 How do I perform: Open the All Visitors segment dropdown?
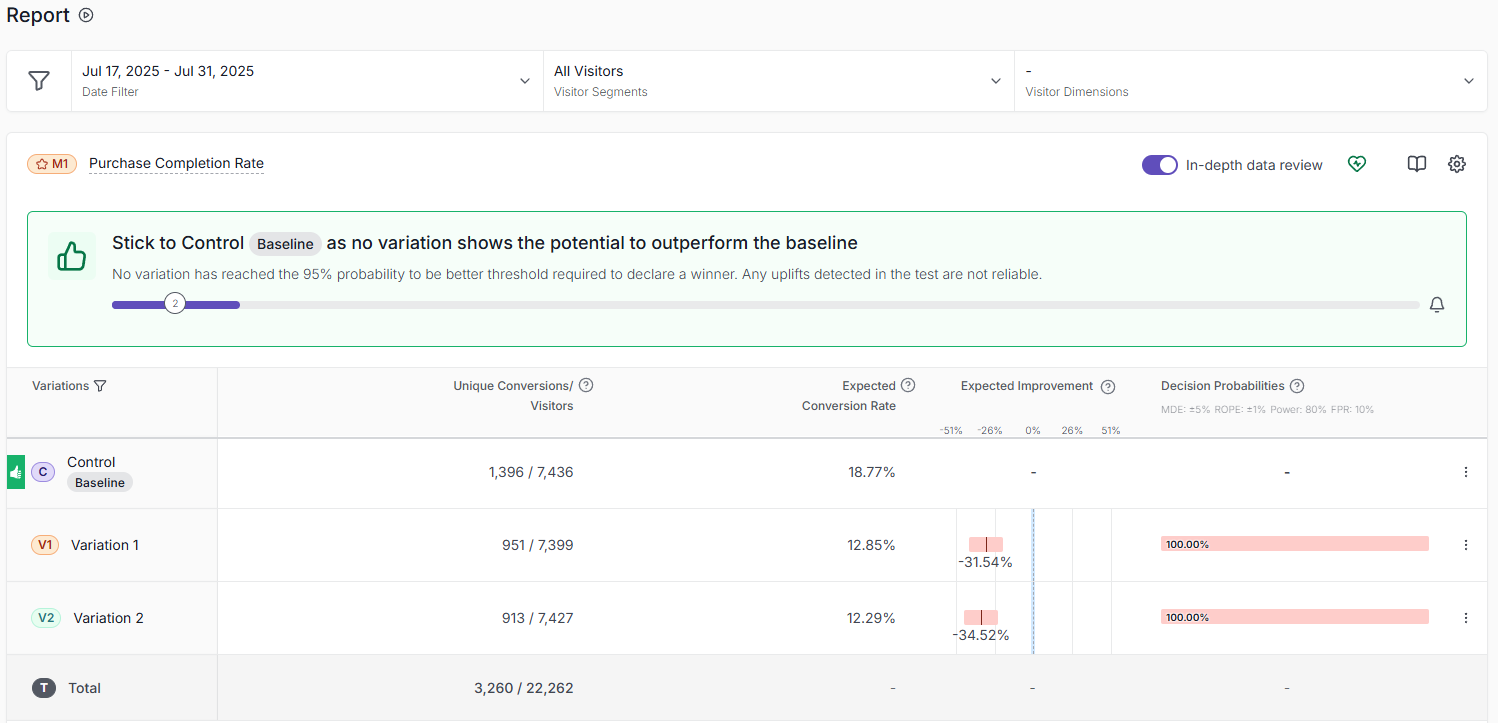pyautogui.click(x=778, y=80)
